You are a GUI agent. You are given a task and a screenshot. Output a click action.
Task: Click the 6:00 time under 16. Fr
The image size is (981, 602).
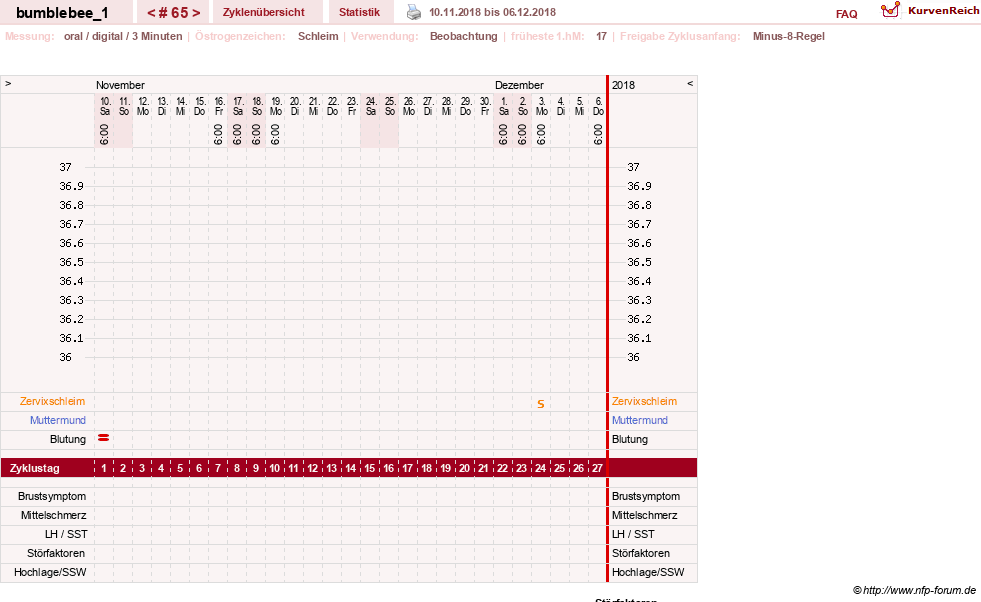tap(218, 135)
